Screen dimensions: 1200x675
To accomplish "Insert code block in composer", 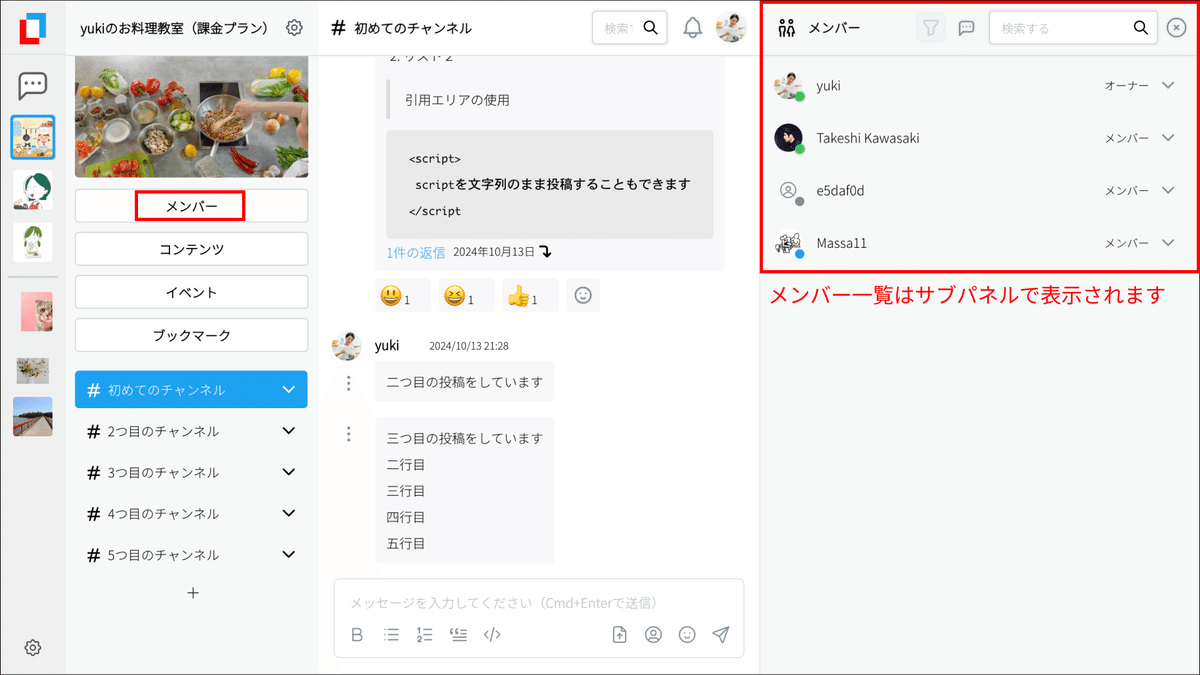I will click(x=491, y=634).
